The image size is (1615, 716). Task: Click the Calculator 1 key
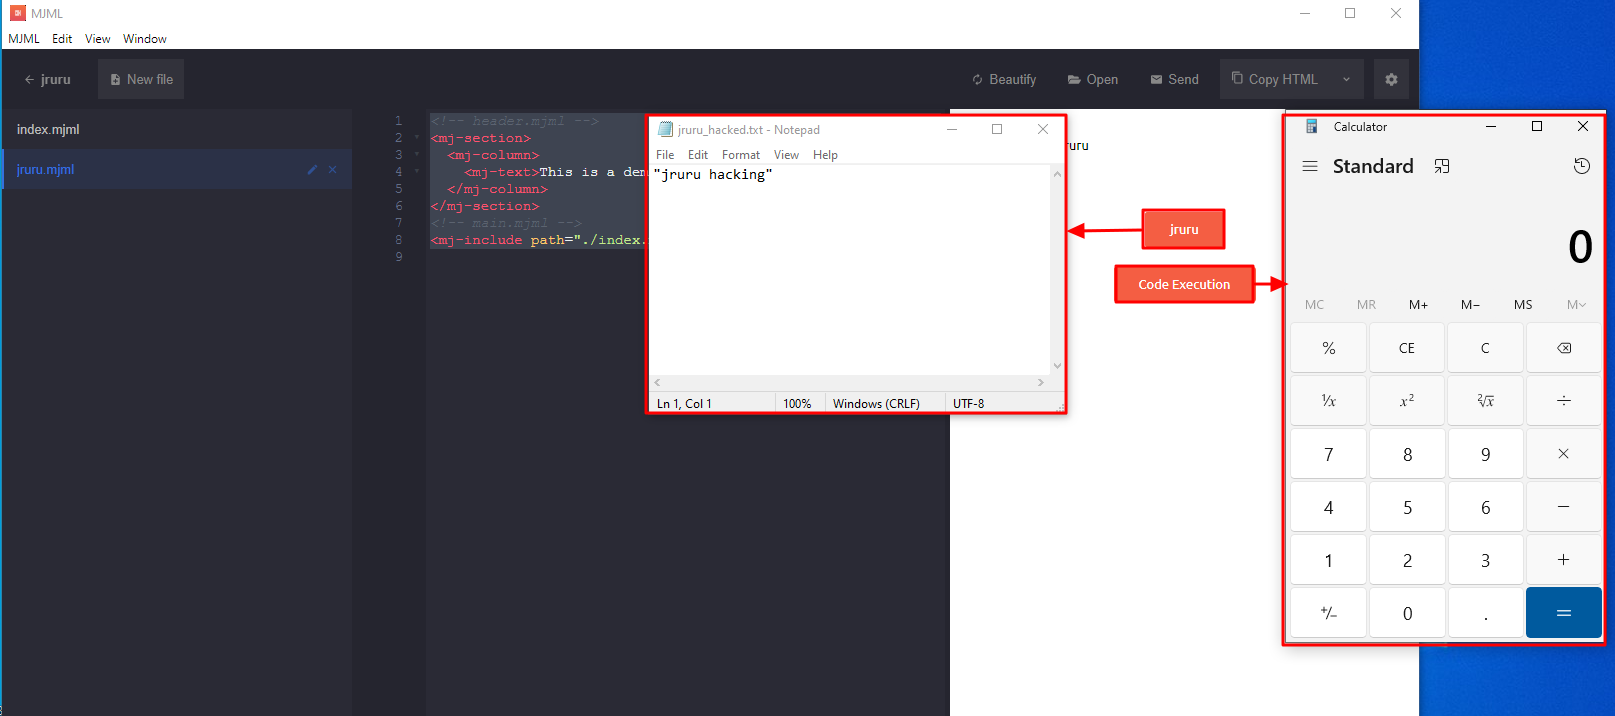[1329, 560]
